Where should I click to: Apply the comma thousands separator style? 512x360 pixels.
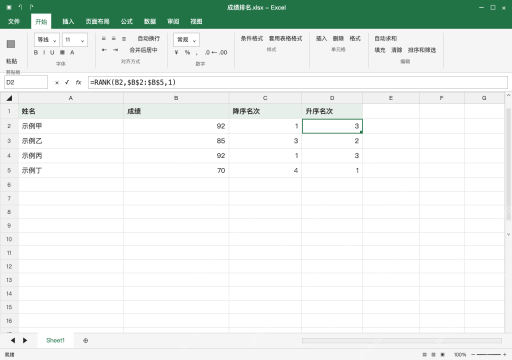(197, 53)
